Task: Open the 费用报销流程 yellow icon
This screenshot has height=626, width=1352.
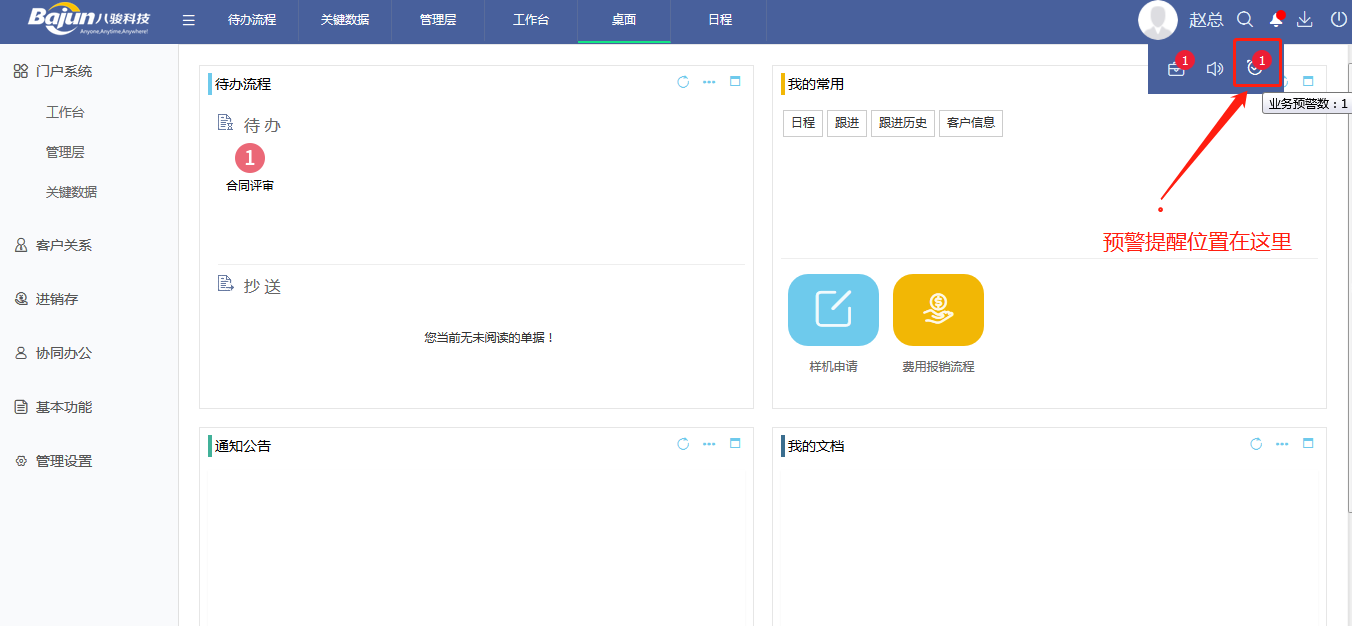Action: (938, 310)
